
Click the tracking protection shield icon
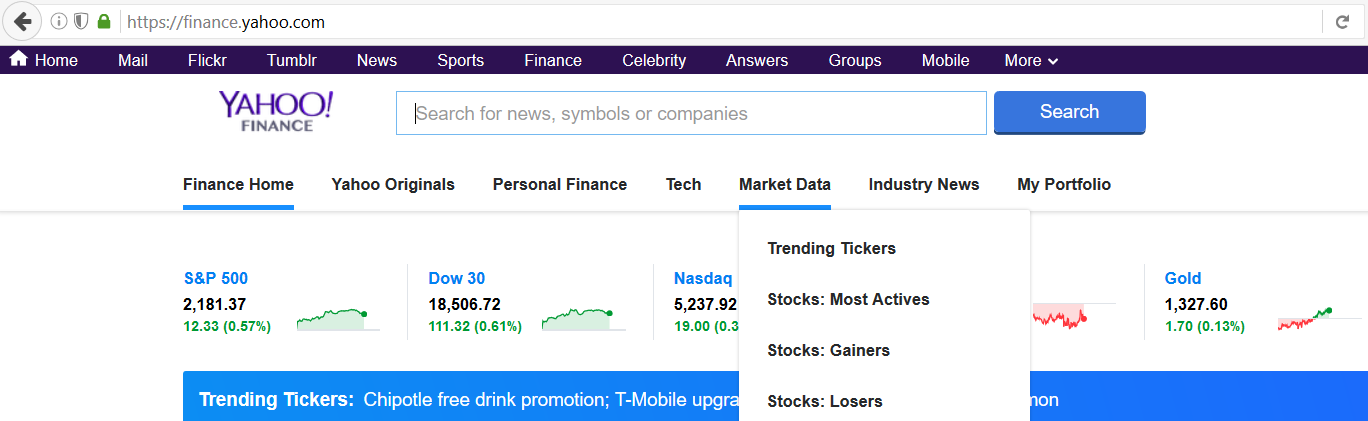(81, 21)
